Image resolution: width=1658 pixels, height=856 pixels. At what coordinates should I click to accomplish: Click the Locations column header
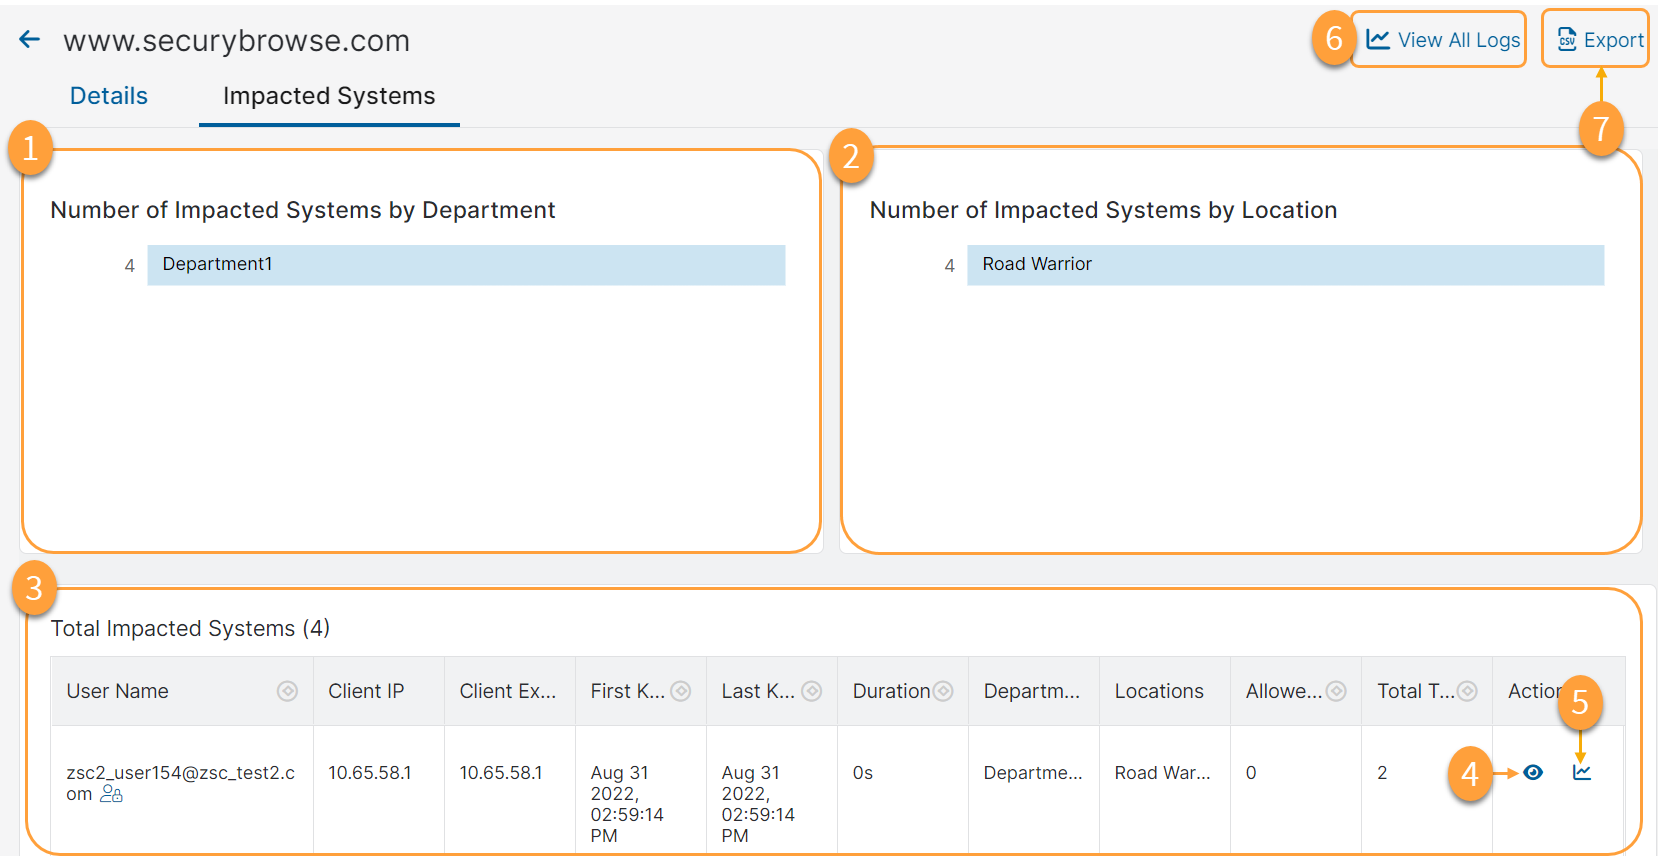pyautogui.click(x=1165, y=691)
